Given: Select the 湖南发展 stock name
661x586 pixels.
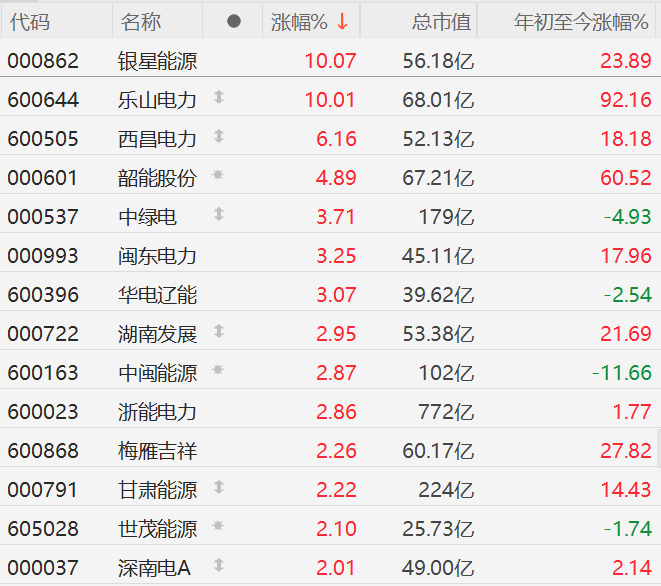Looking at the screenshot, I should (157, 334).
